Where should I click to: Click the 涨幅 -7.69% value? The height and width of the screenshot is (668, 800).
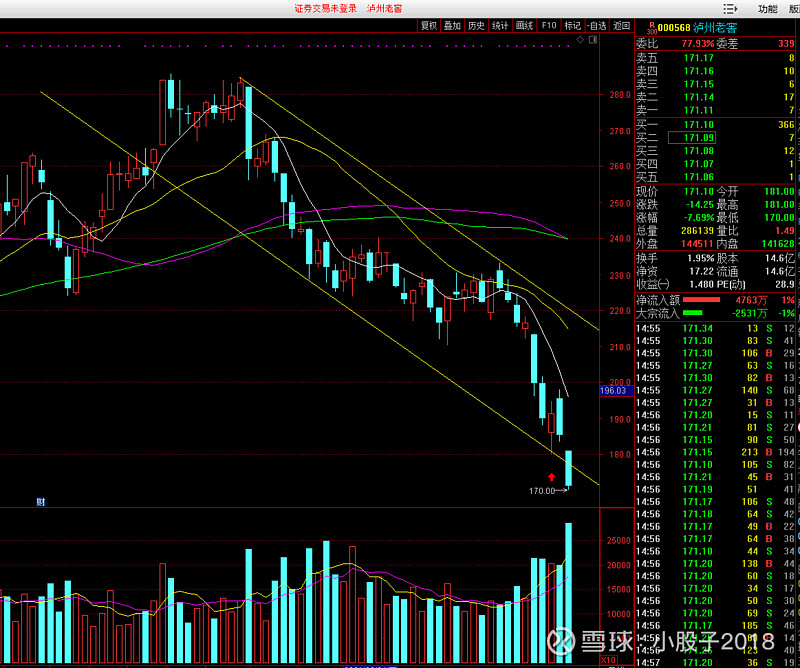pos(697,218)
